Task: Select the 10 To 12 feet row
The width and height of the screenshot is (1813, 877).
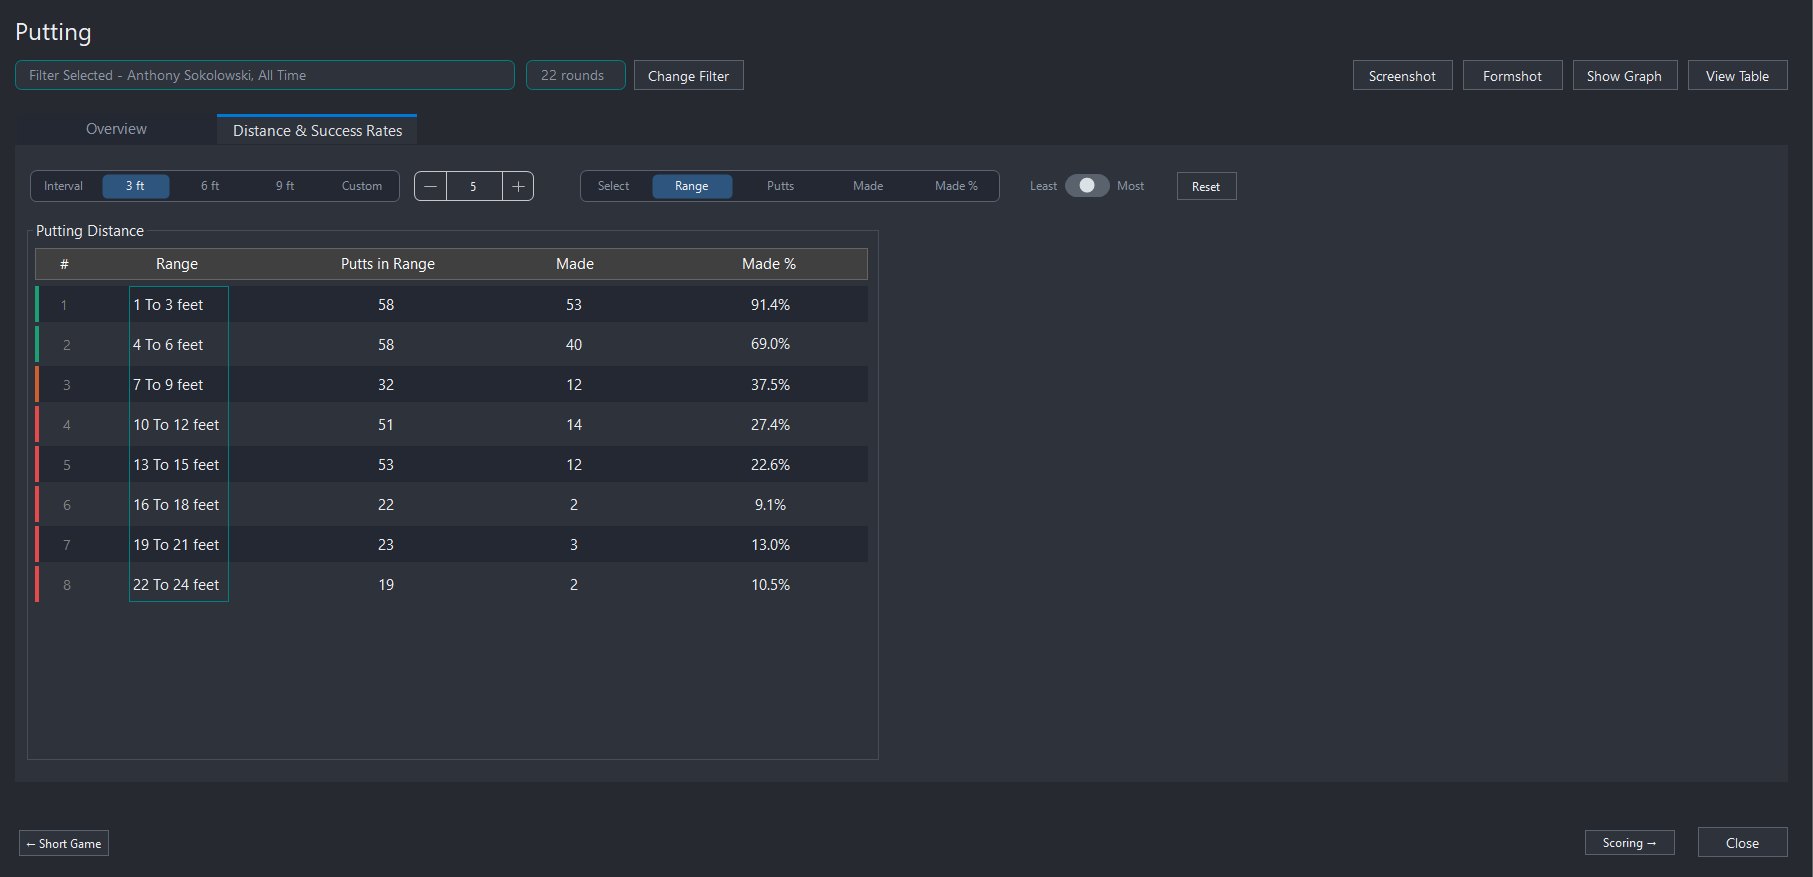Action: (x=451, y=424)
